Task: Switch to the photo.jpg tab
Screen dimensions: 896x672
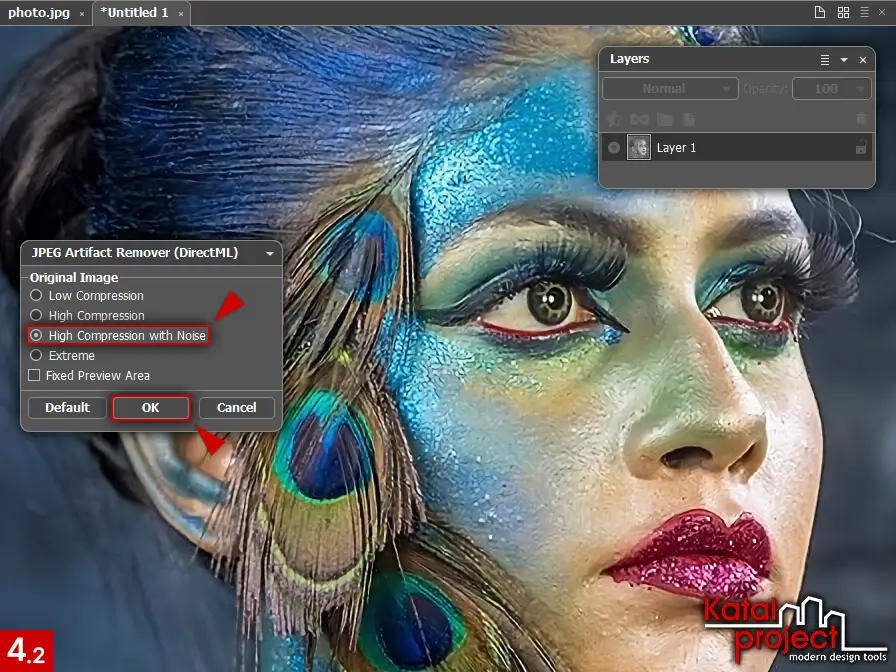Action: tap(38, 13)
